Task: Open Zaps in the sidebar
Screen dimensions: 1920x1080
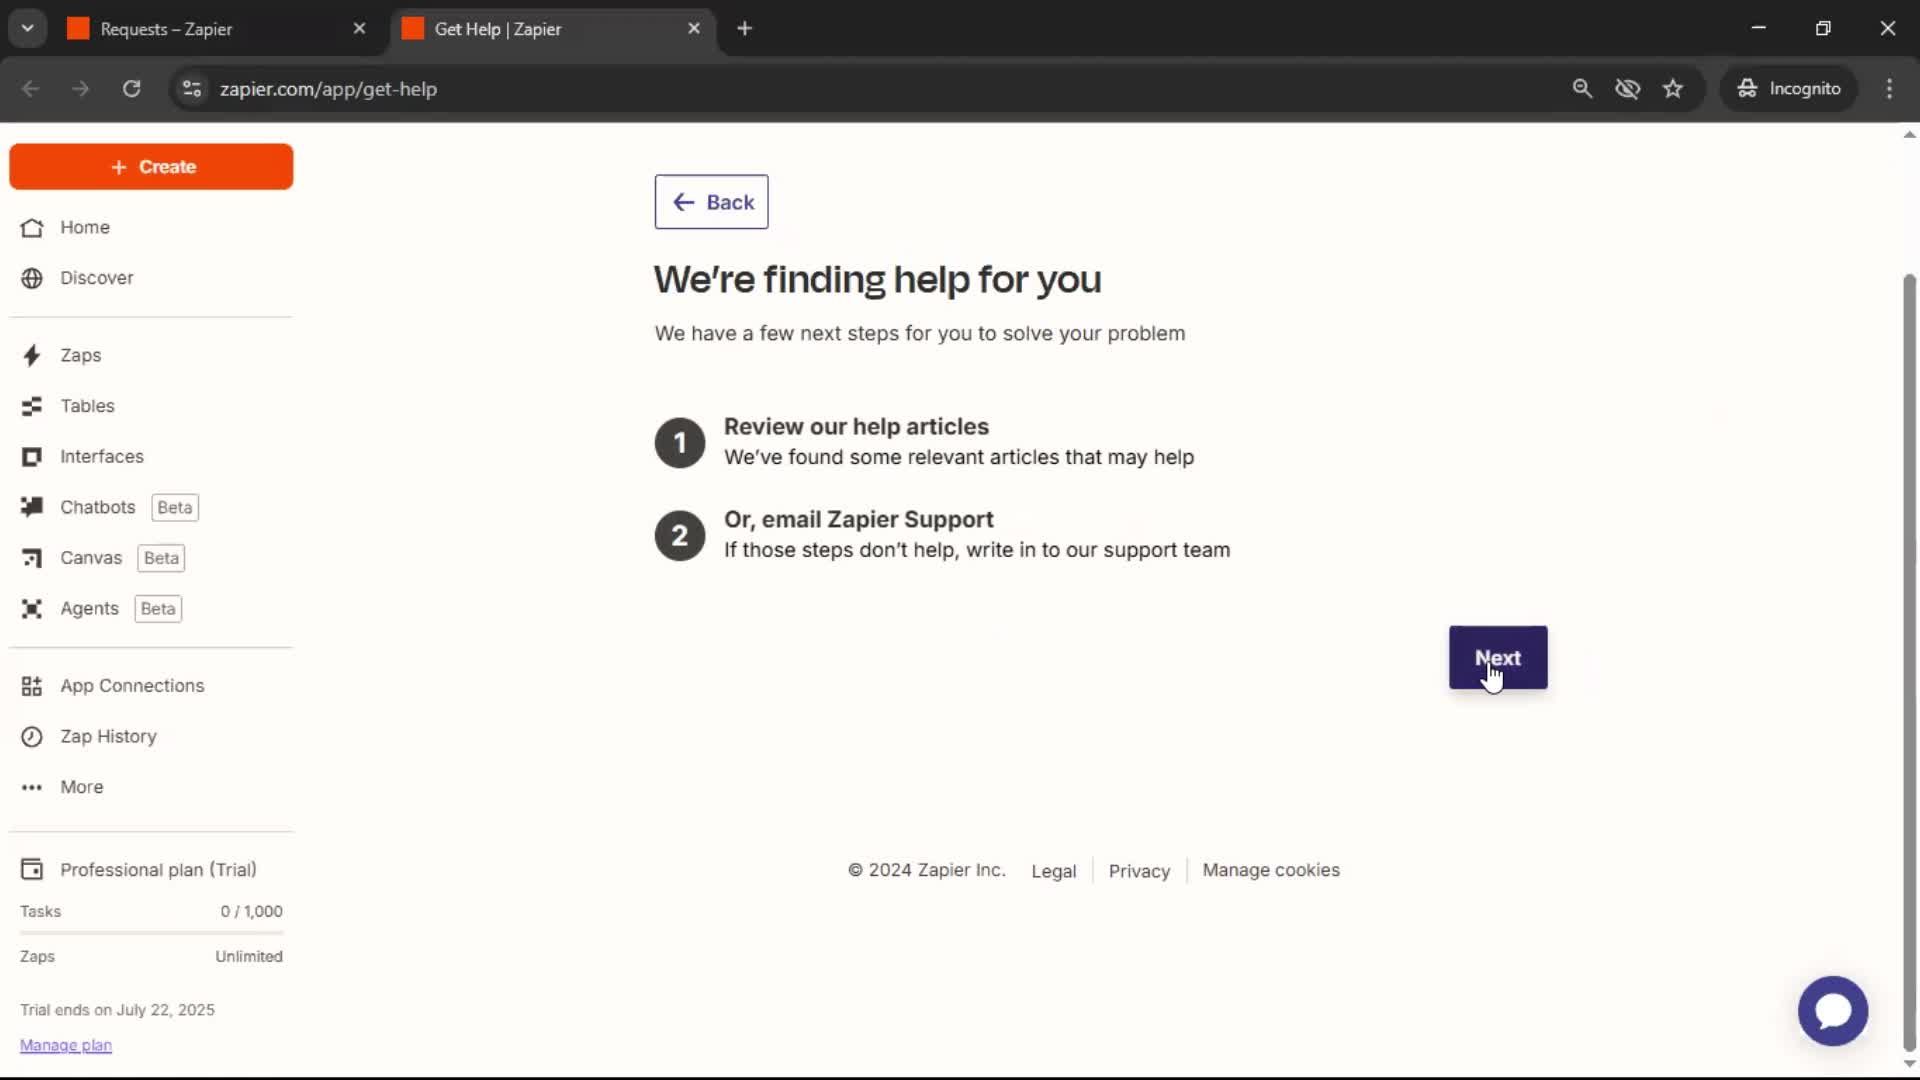Action: (80, 355)
